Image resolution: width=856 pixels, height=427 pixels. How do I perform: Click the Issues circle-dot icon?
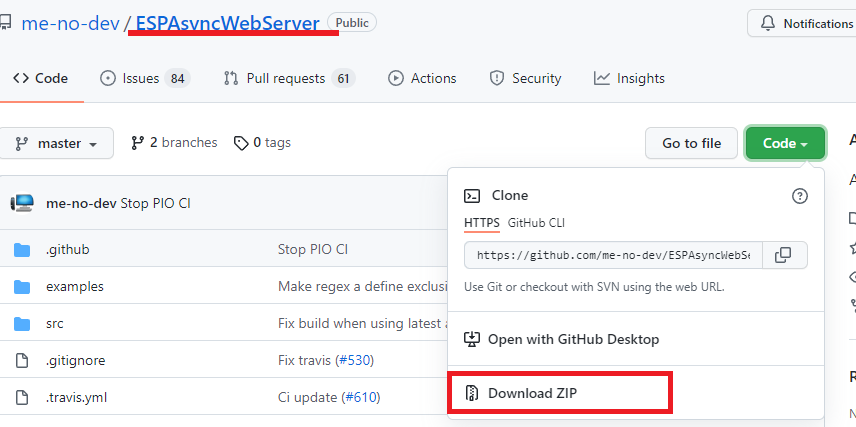tap(108, 79)
